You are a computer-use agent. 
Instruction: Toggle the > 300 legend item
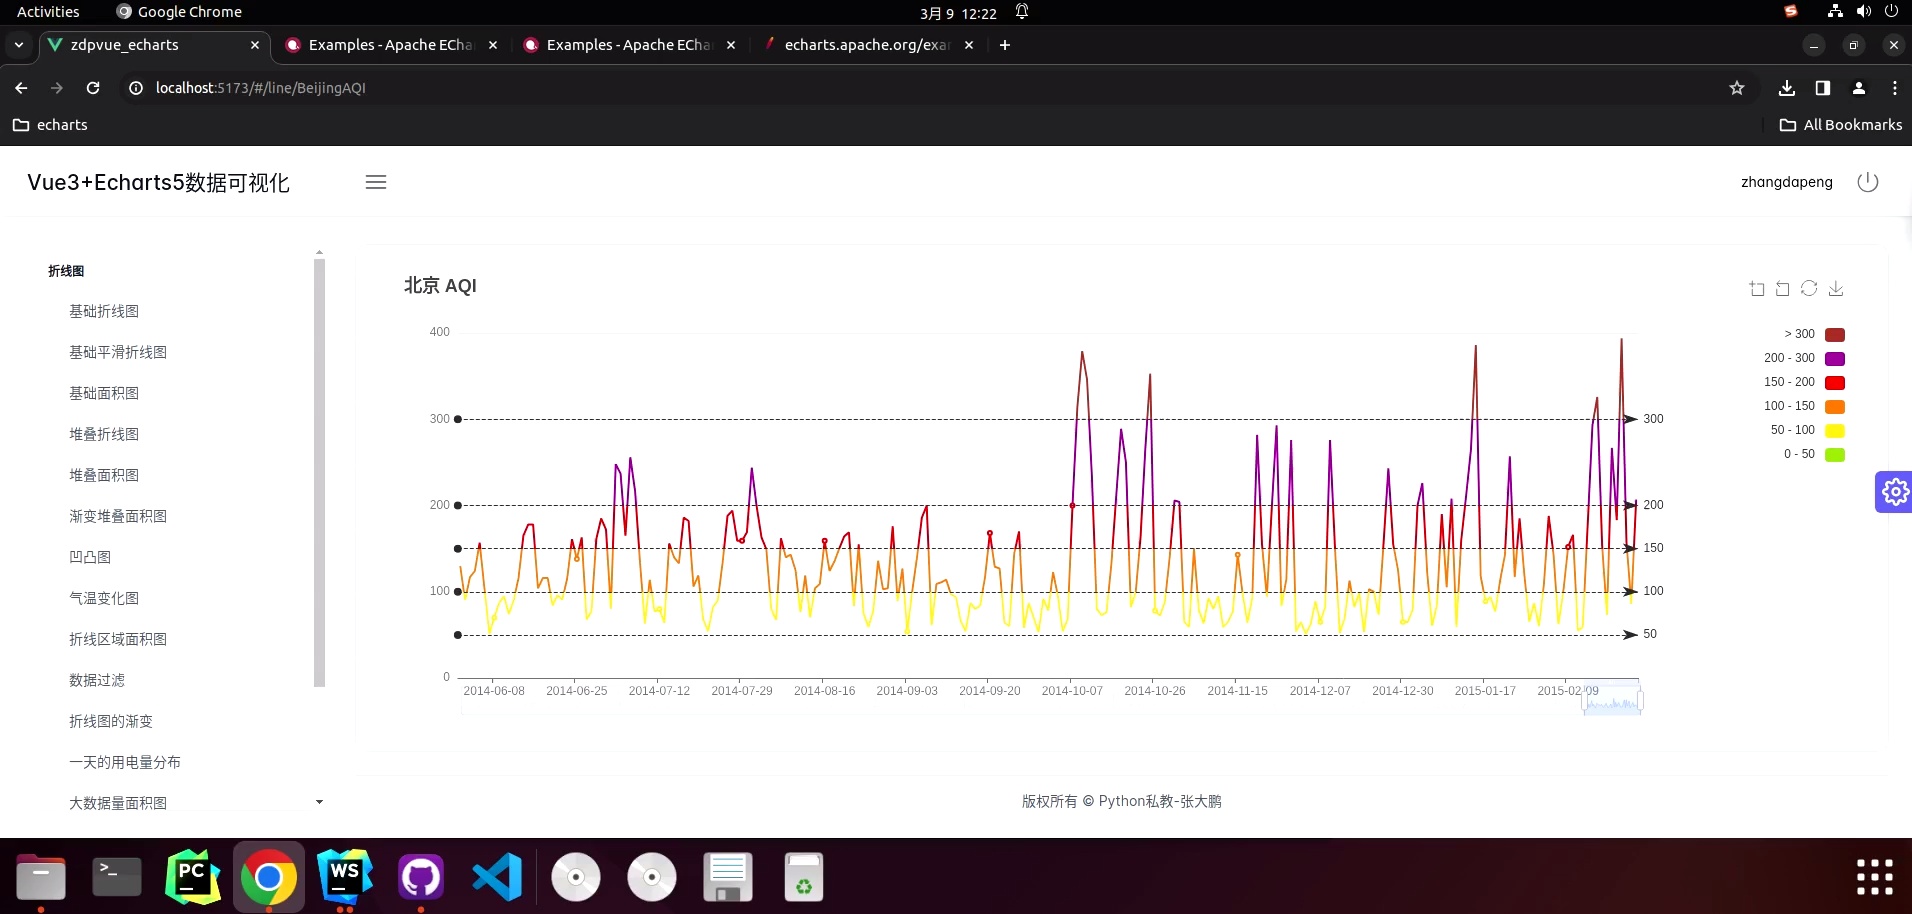point(1810,334)
